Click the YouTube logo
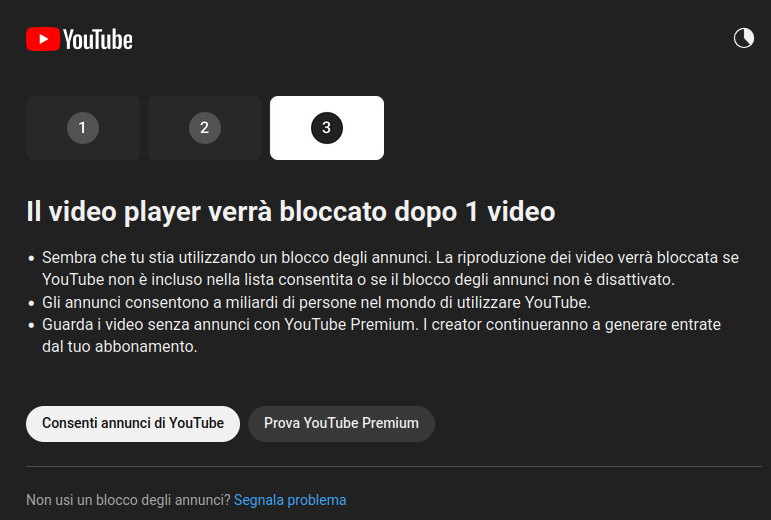 [x=79, y=39]
